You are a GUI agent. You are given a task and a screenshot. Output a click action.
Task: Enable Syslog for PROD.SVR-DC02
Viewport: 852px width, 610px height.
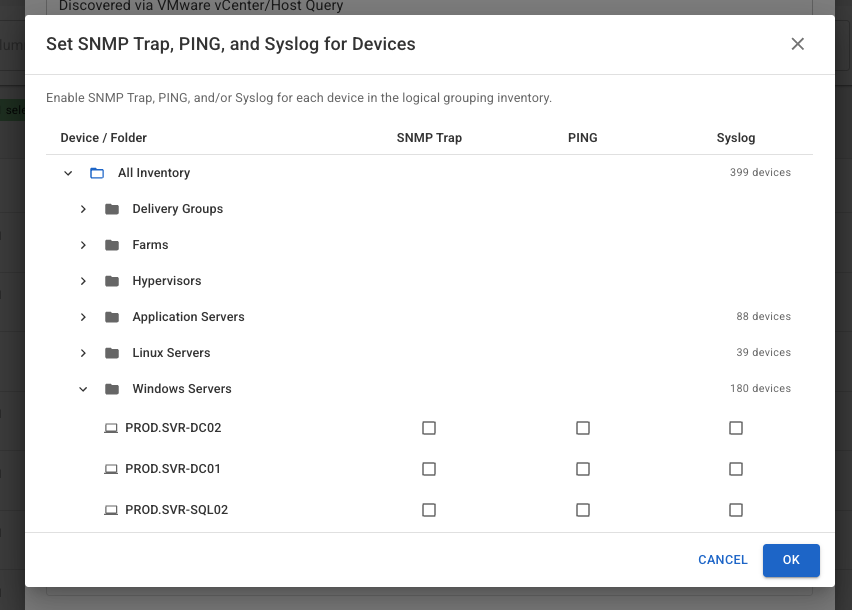(736, 428)
